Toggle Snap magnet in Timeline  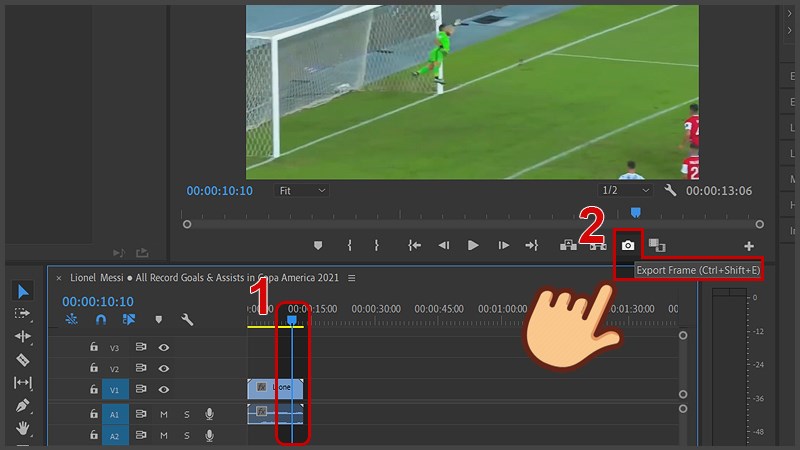coord(101,320)
